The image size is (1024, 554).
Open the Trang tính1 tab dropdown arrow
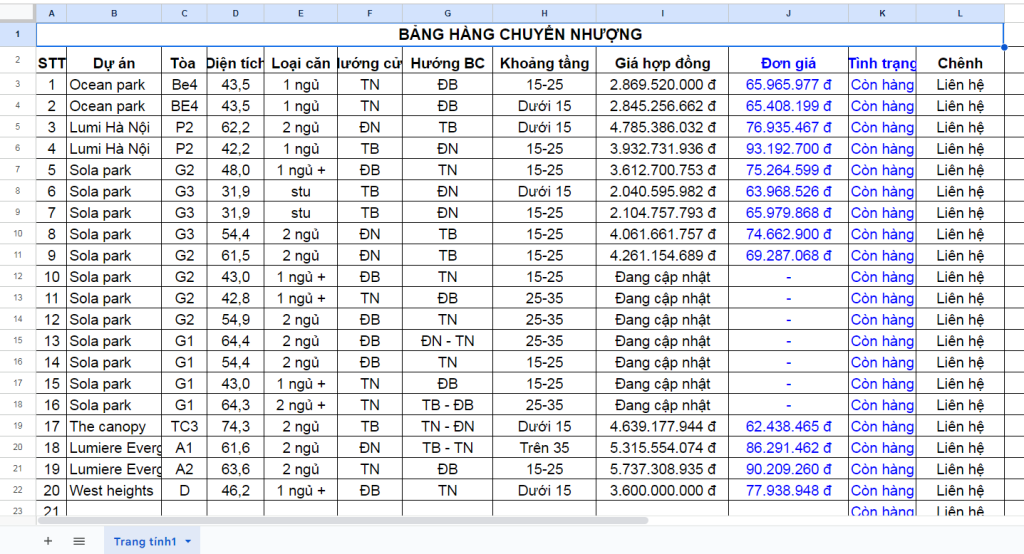(x=187, y=541)
